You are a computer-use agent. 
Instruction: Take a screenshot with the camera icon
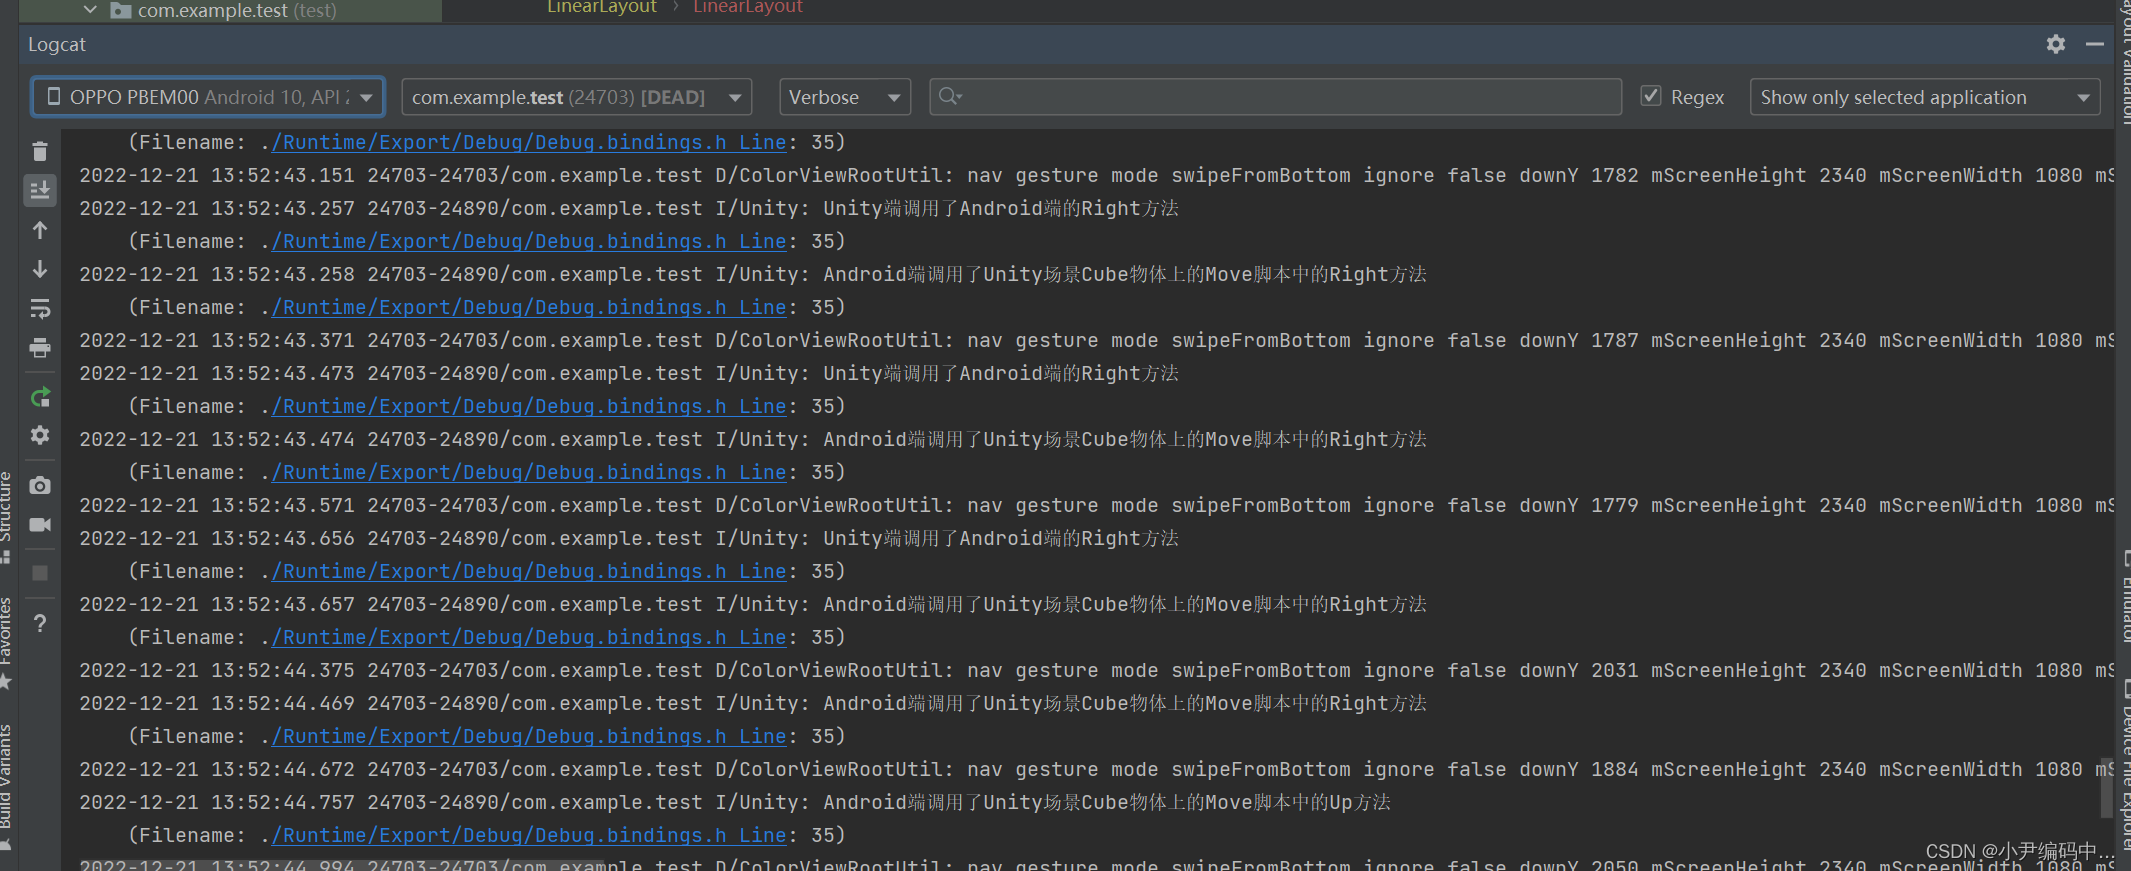(40, 486)
